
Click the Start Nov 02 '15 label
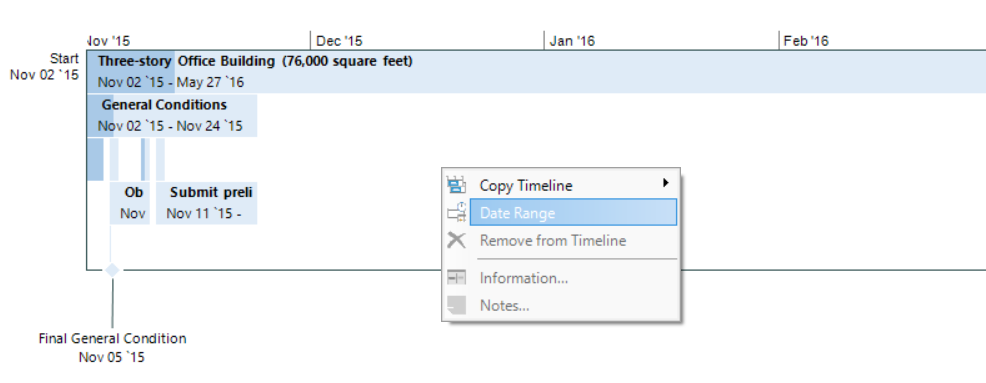point(45,67)
